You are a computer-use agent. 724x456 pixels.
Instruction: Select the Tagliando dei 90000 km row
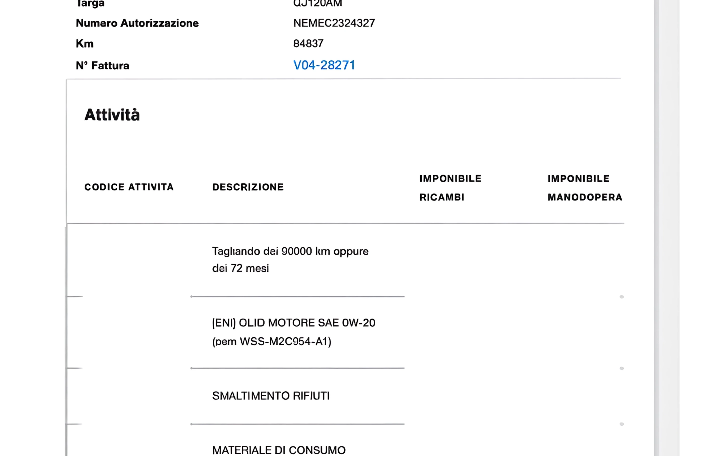290,260
